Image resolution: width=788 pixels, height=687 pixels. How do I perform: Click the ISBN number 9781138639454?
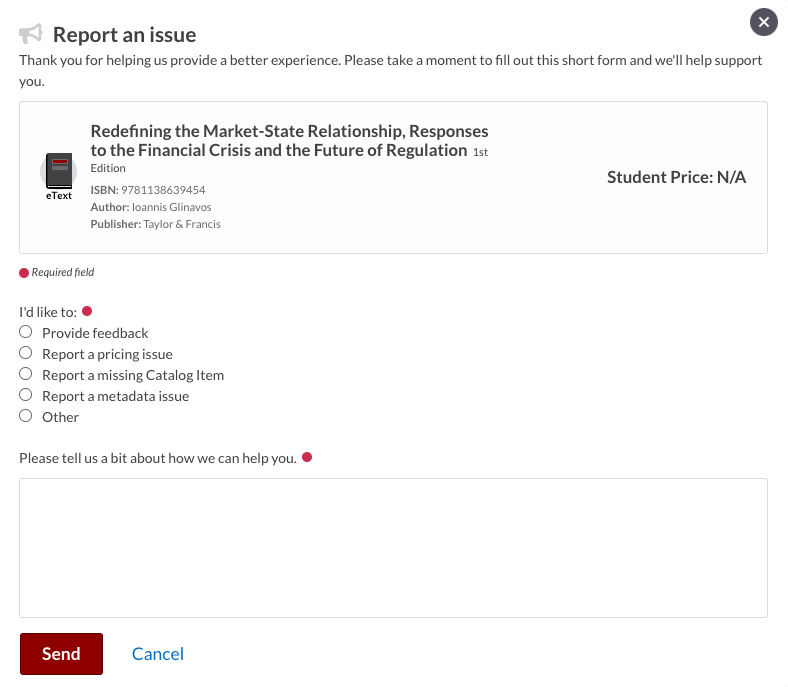click(x=163, y=190)
